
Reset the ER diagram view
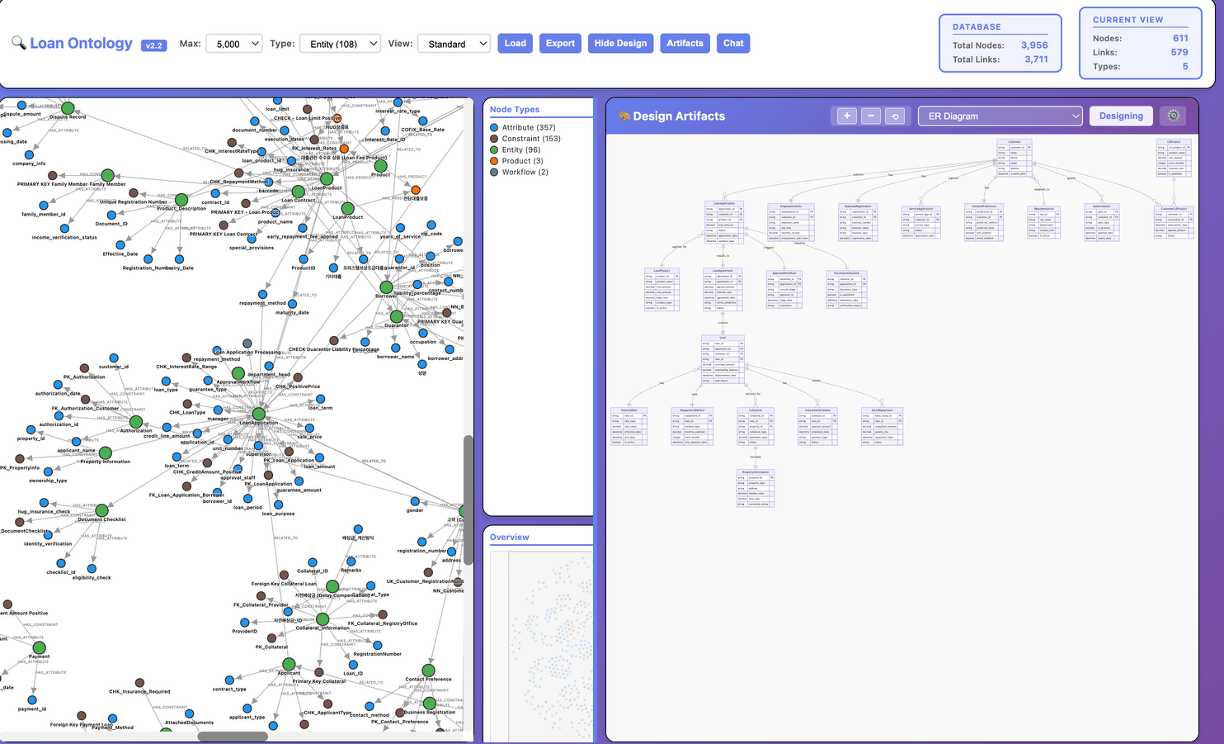pyautogui.click(x=896, y=116)
